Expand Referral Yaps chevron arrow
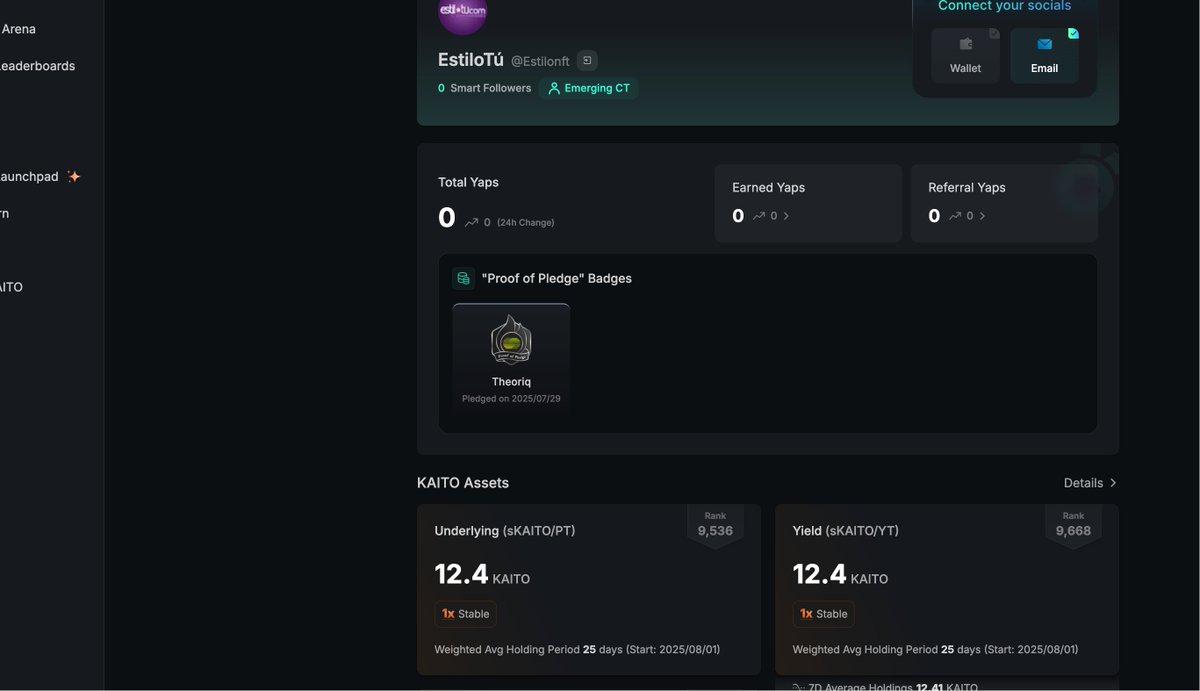 (982, 216)
